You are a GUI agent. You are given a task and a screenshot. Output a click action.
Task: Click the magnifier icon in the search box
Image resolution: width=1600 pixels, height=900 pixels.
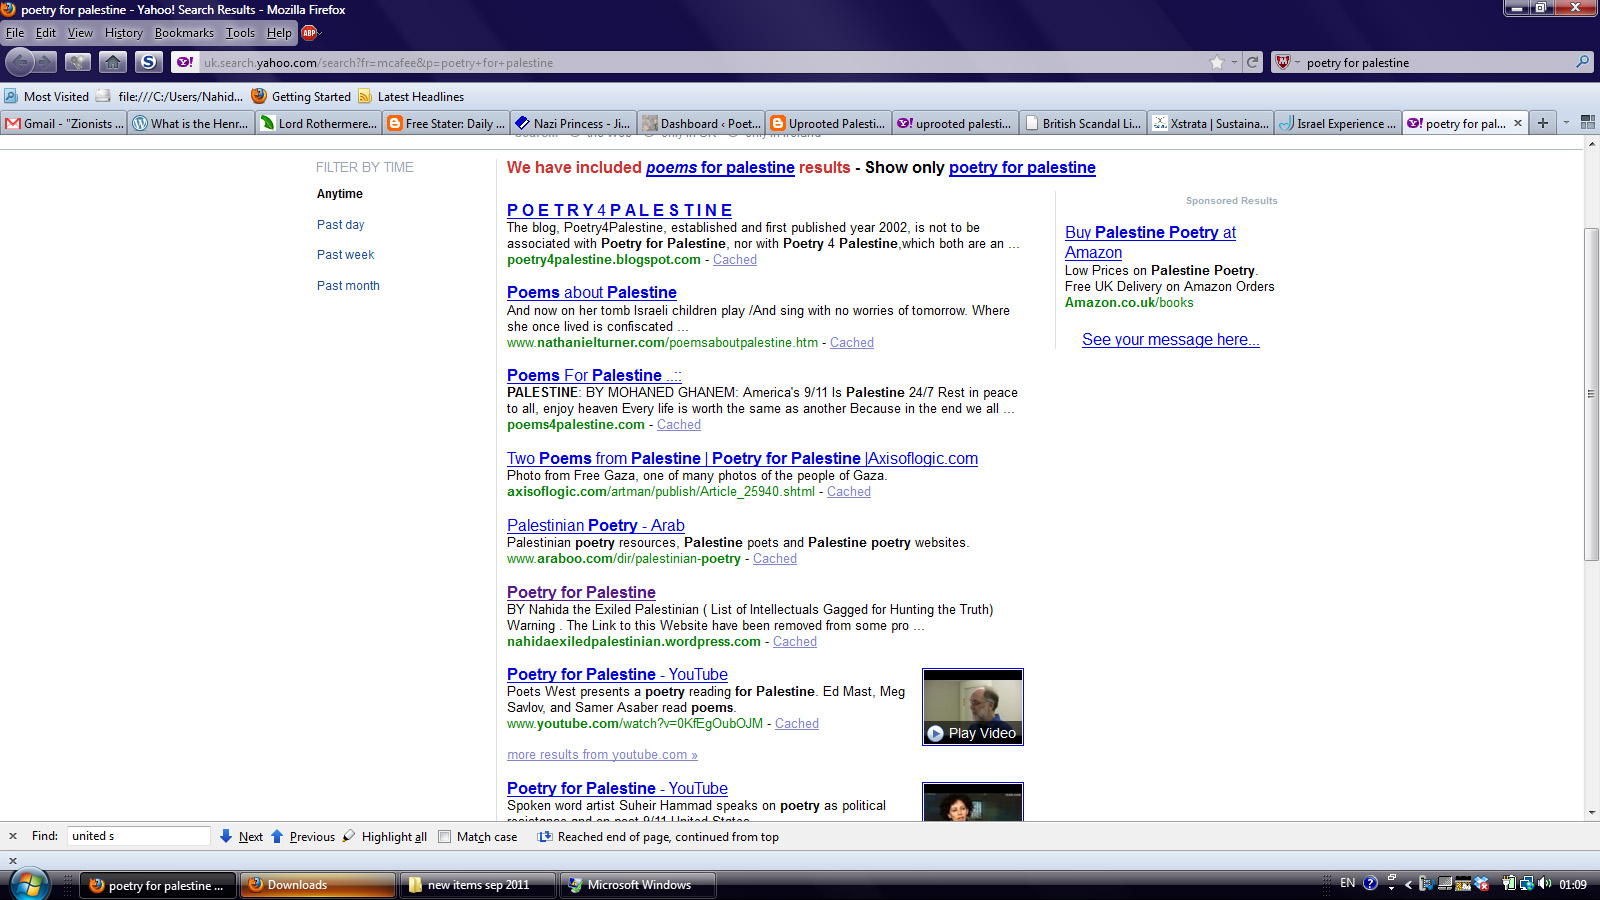[1582, 62]
